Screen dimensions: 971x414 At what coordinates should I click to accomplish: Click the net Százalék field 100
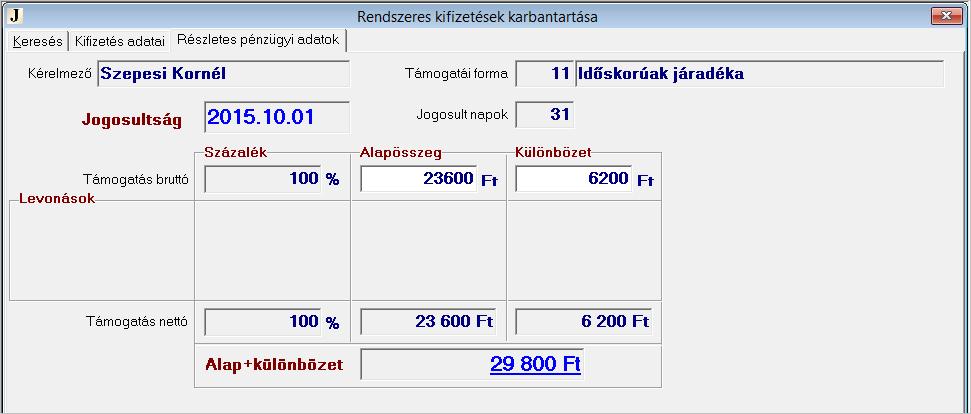[x=263, y=322]
